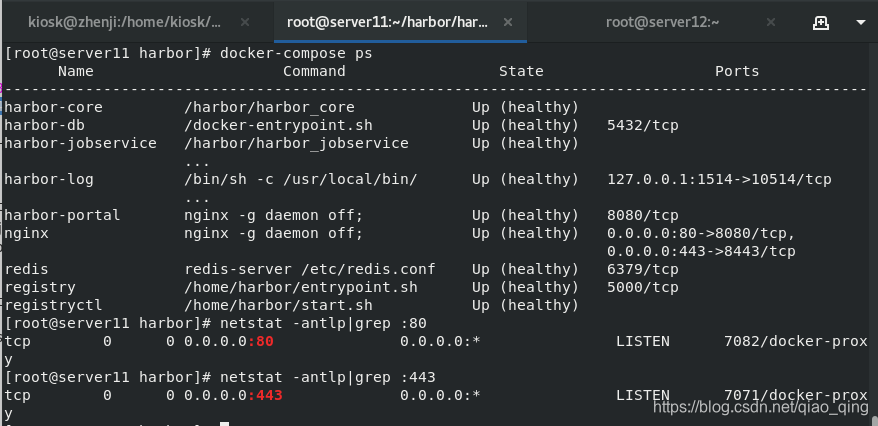
Task: Click the redis container name
Action: 26,269
